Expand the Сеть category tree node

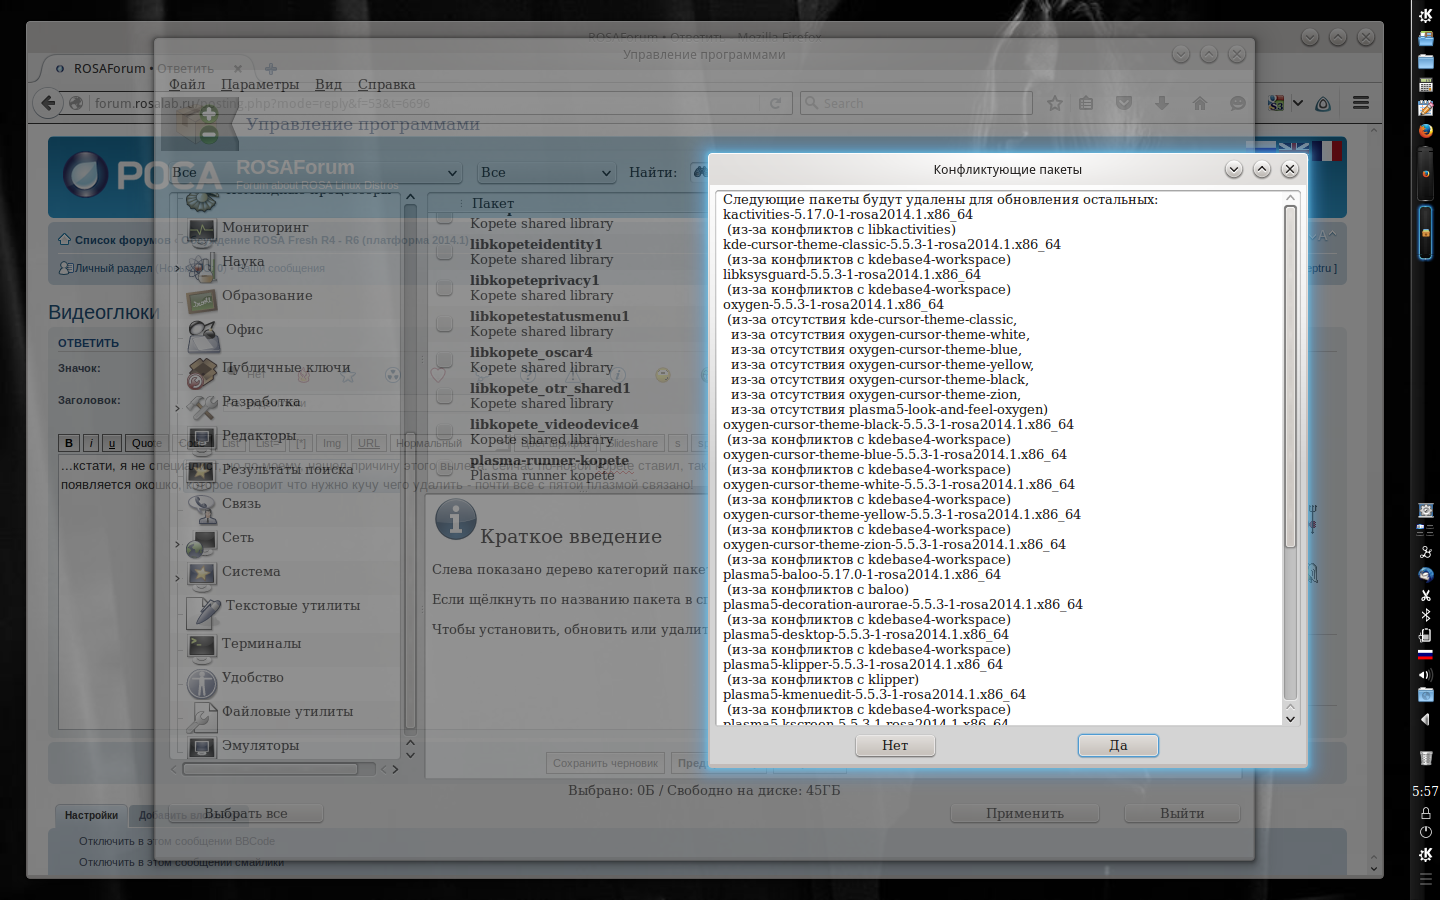click(x=178, y=544)
